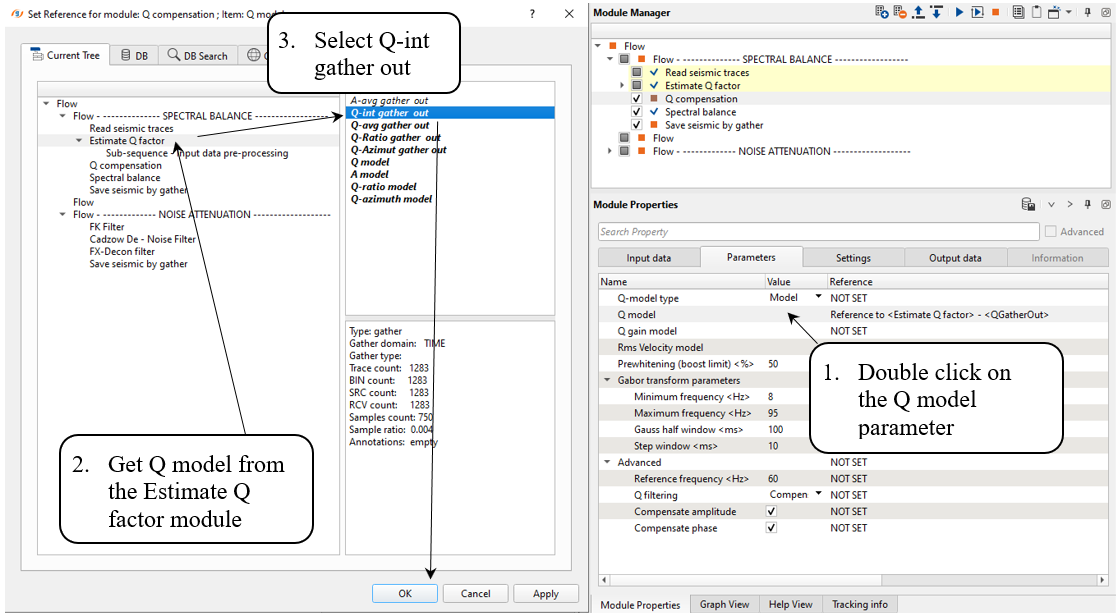Viewport: 1116px width, 613px height.
Task: Collapse the Gabor transform parameters group
Action: tap(607, 380)
